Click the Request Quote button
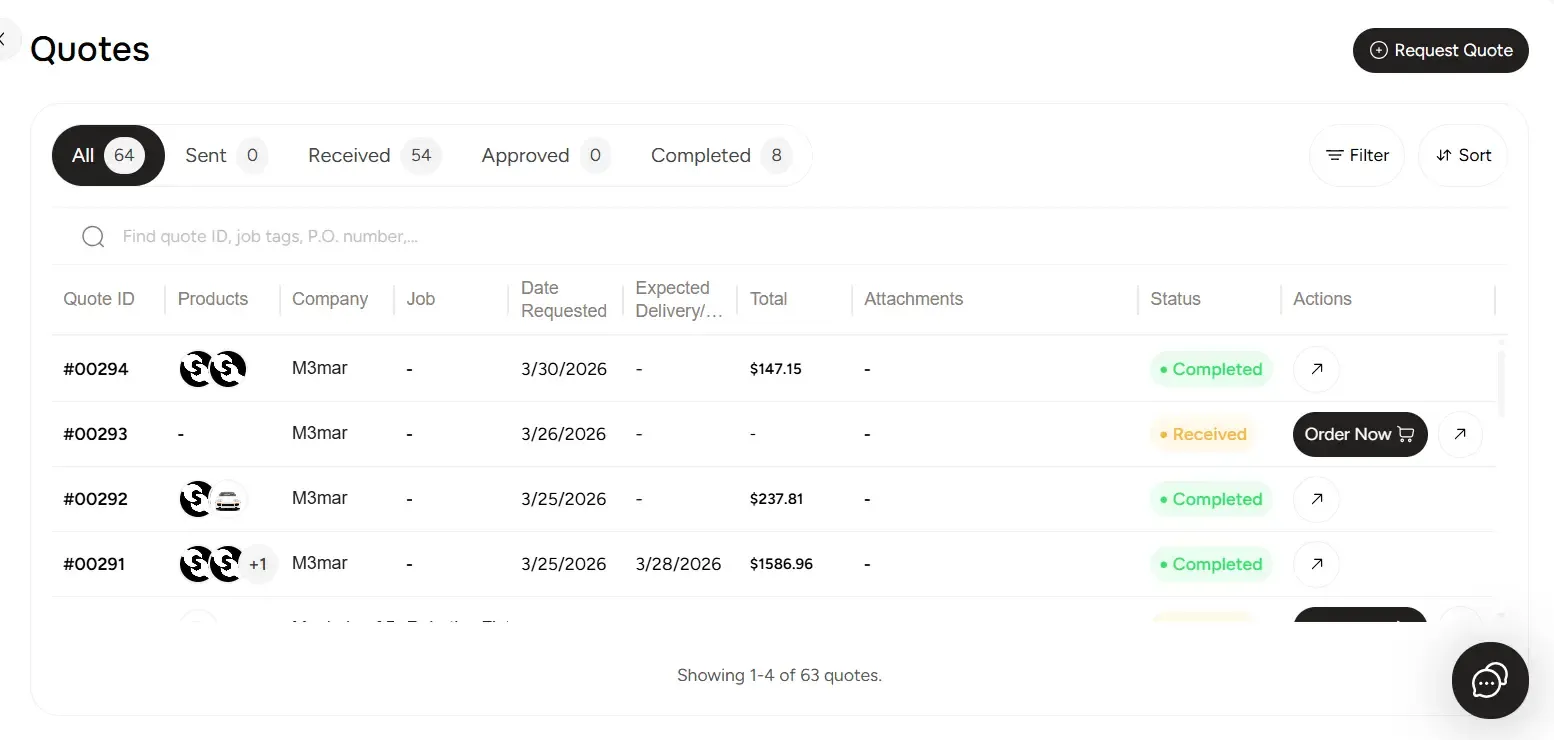 1440,50
